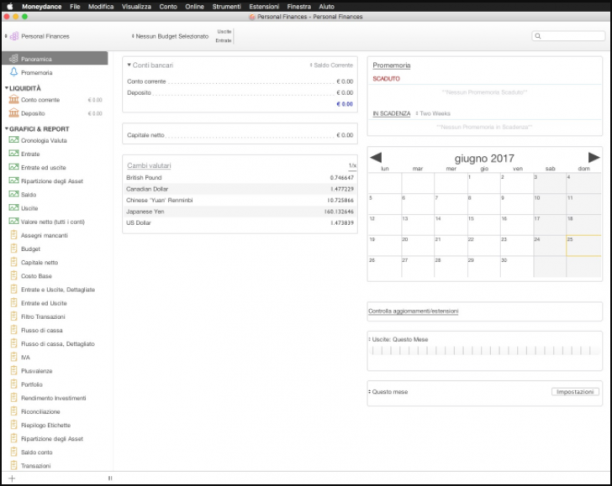Image resolution: width=612 pixels, height=486 pixels.
Task: Open the Strumenti menu
Action: pos(226,6)
